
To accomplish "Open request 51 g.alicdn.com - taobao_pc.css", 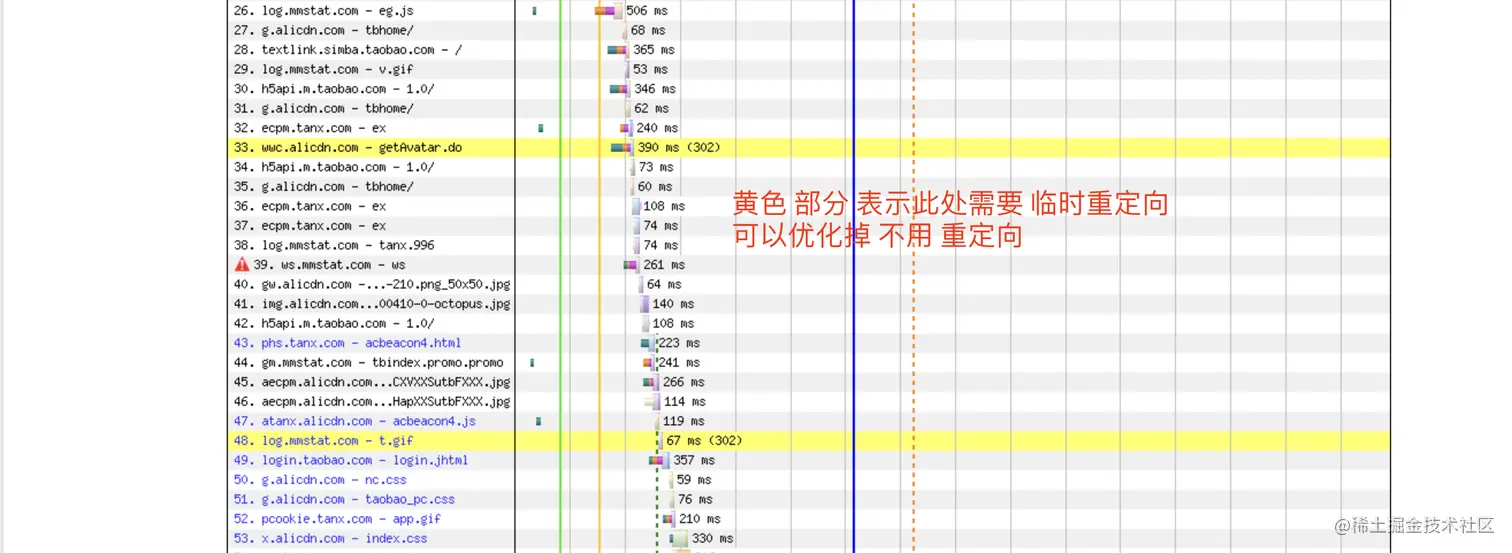I will click(x=344, y=499).
